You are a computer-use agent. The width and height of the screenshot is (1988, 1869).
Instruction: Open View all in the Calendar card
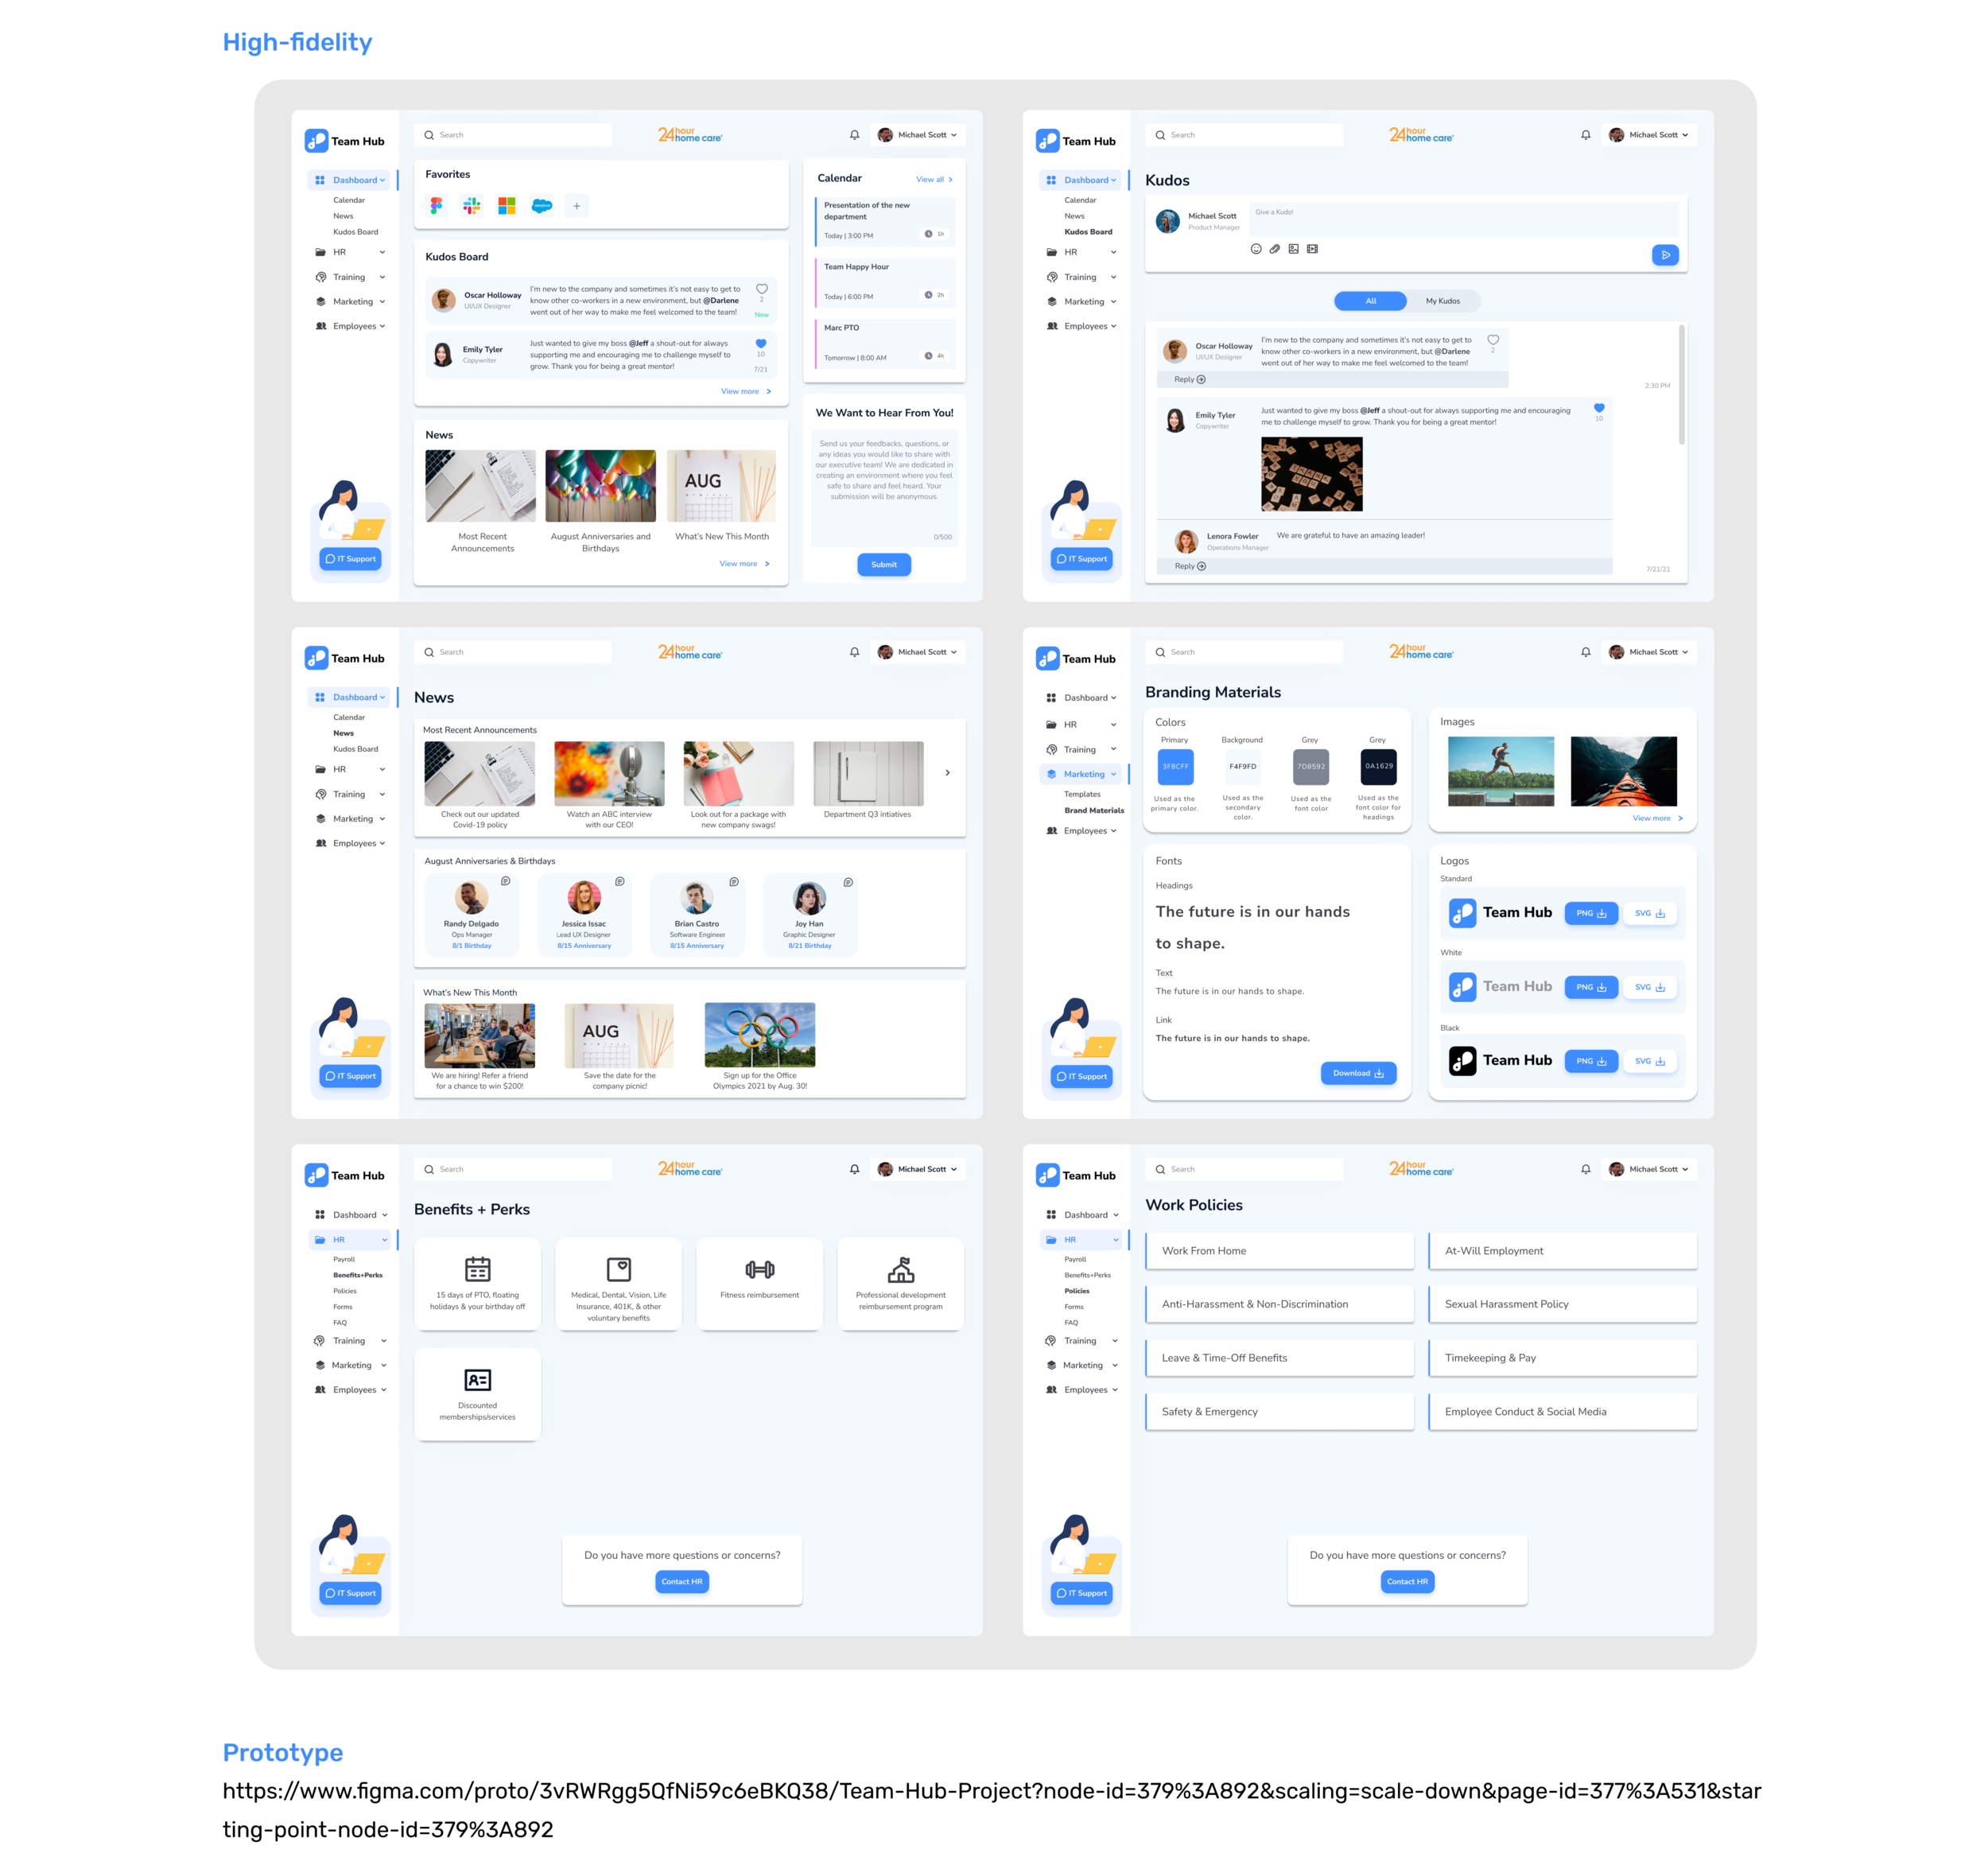click(x=933, y=180)
